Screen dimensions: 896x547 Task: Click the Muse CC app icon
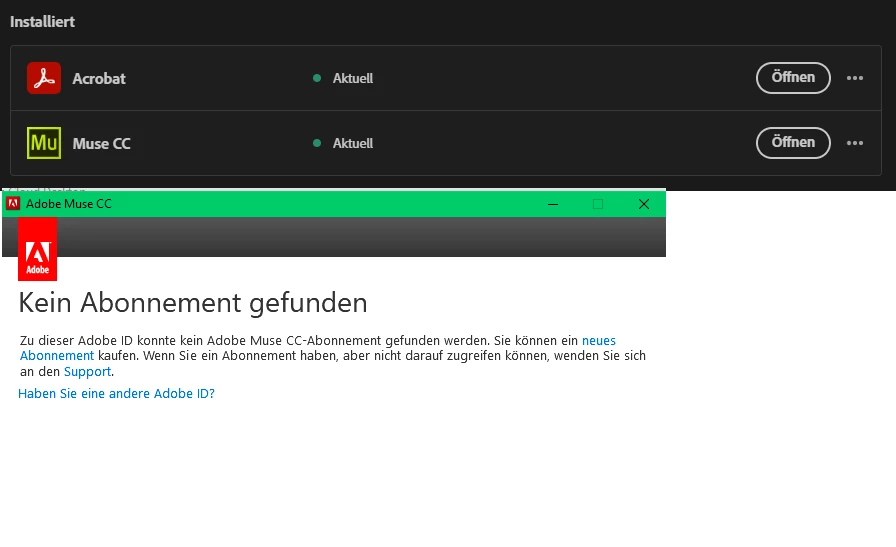[44, 143]
